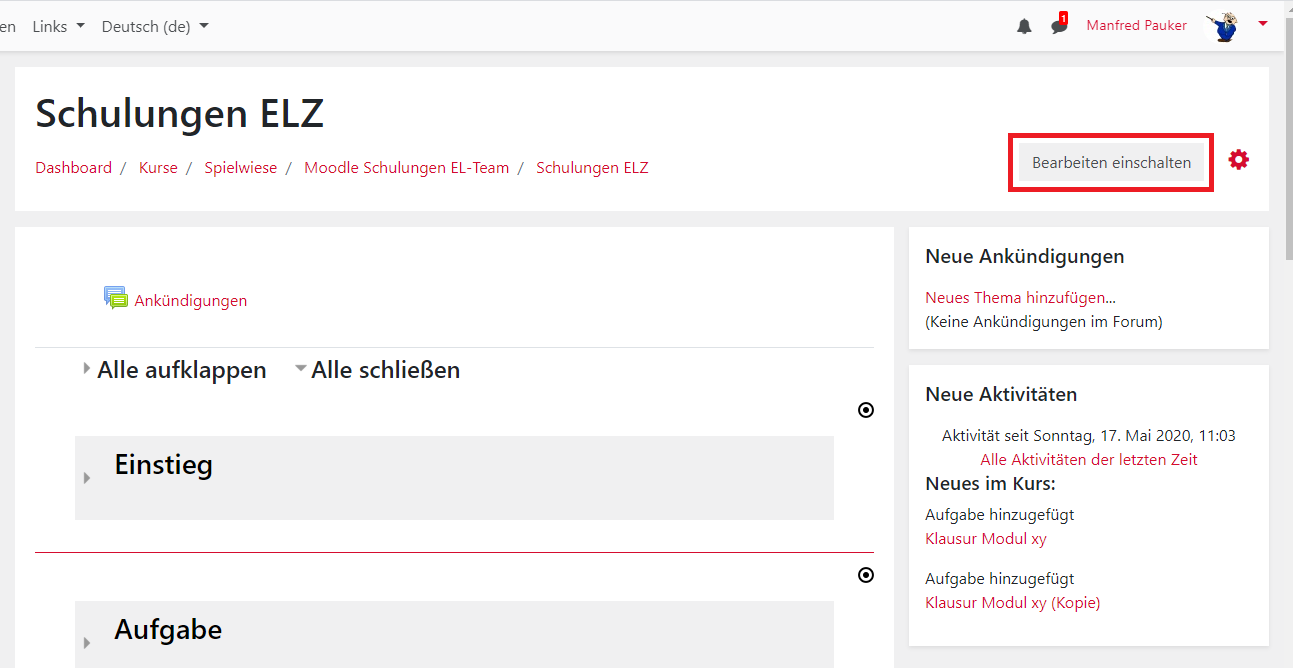Open Alle Aktivitäten der letzten Zeit
1293x668 pixels.
pos(1088,459)
